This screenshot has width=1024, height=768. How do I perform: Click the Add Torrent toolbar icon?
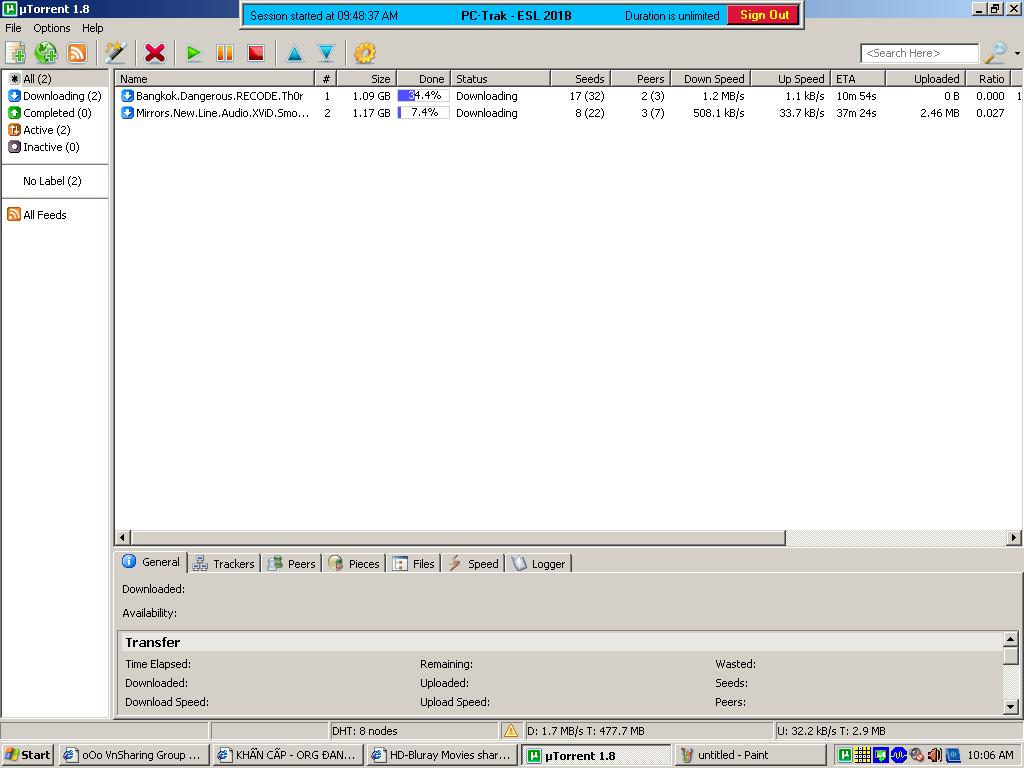pyautogui.click(x=15, y=53)
